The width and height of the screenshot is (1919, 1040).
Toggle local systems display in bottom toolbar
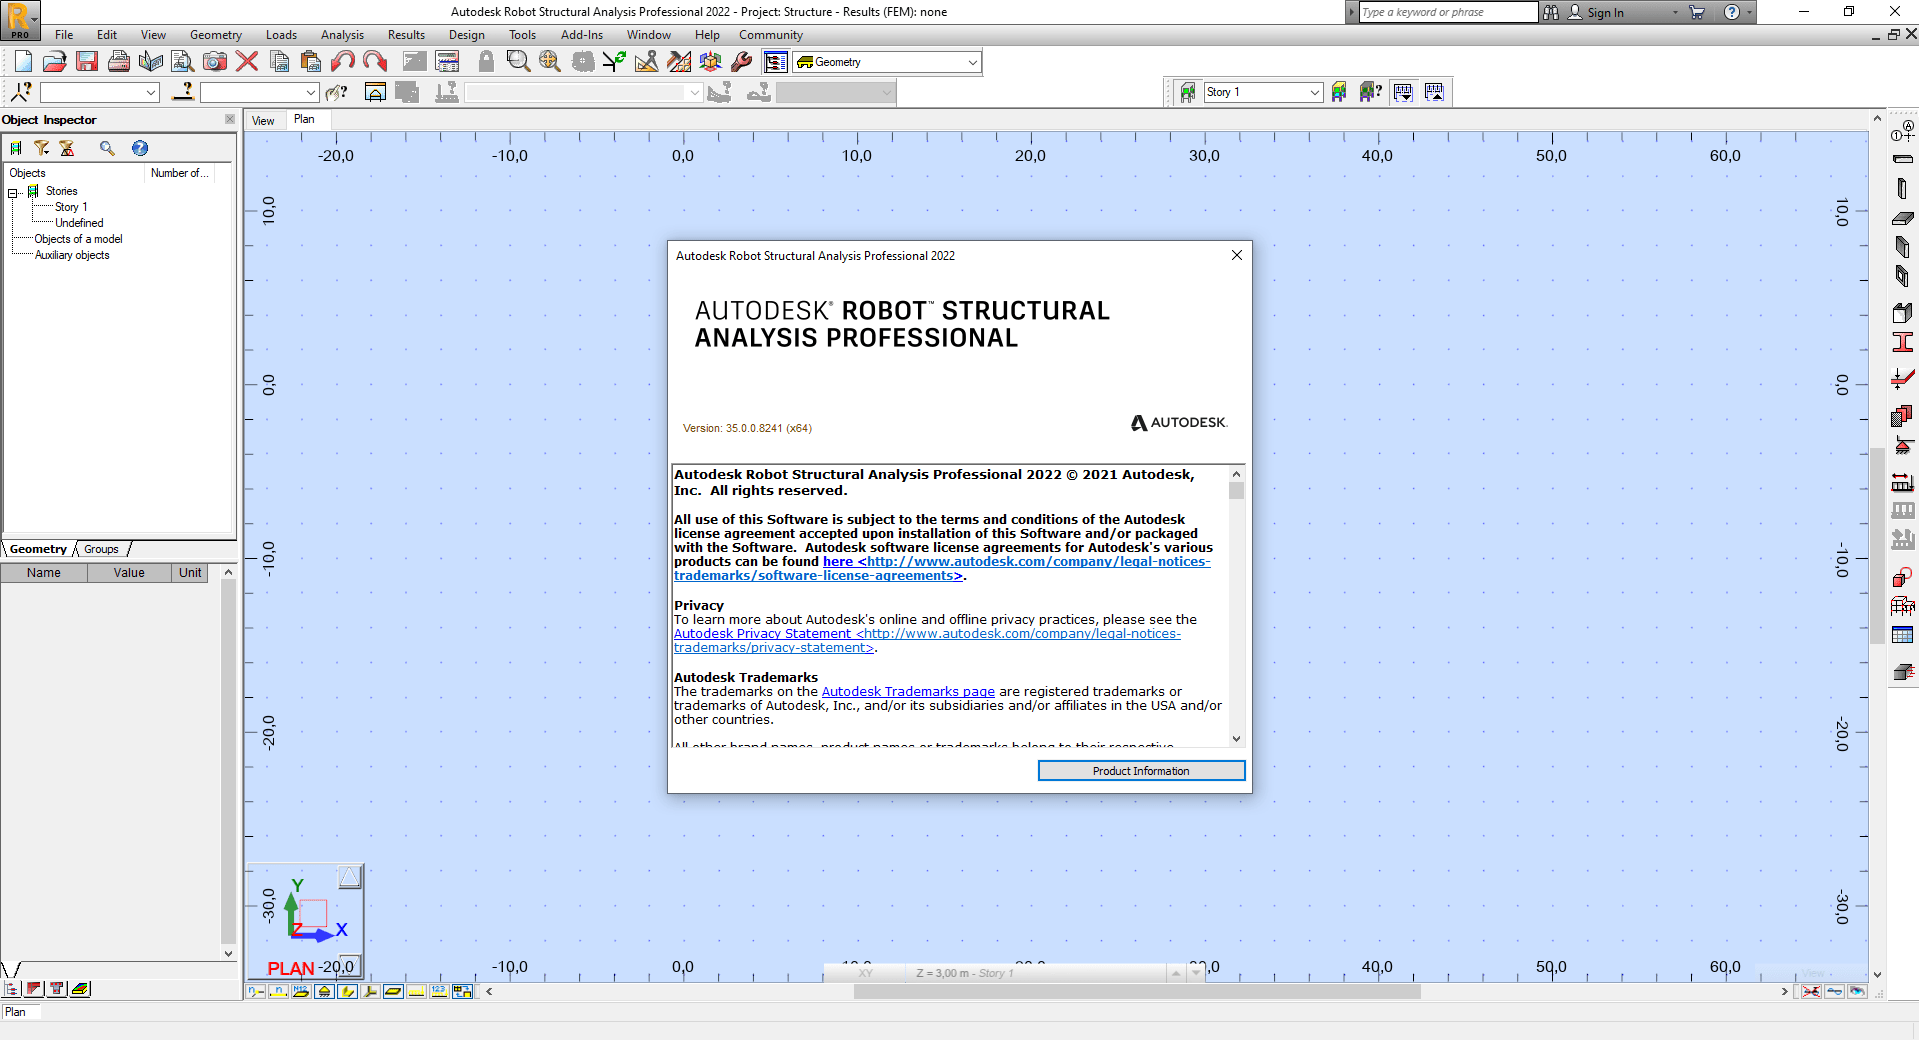370,991
